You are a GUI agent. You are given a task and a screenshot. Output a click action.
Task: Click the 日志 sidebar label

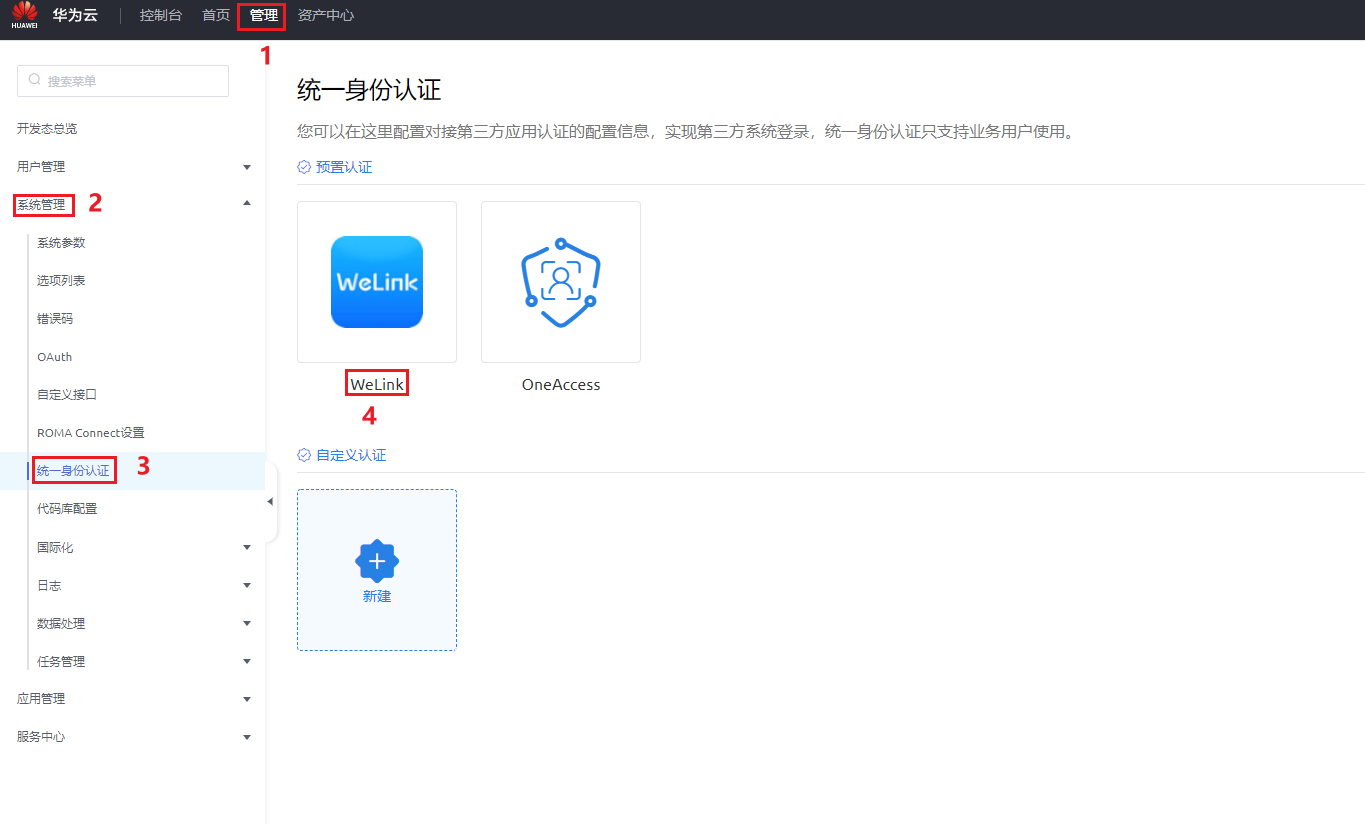pyautogui.click(x=49, y=585)
